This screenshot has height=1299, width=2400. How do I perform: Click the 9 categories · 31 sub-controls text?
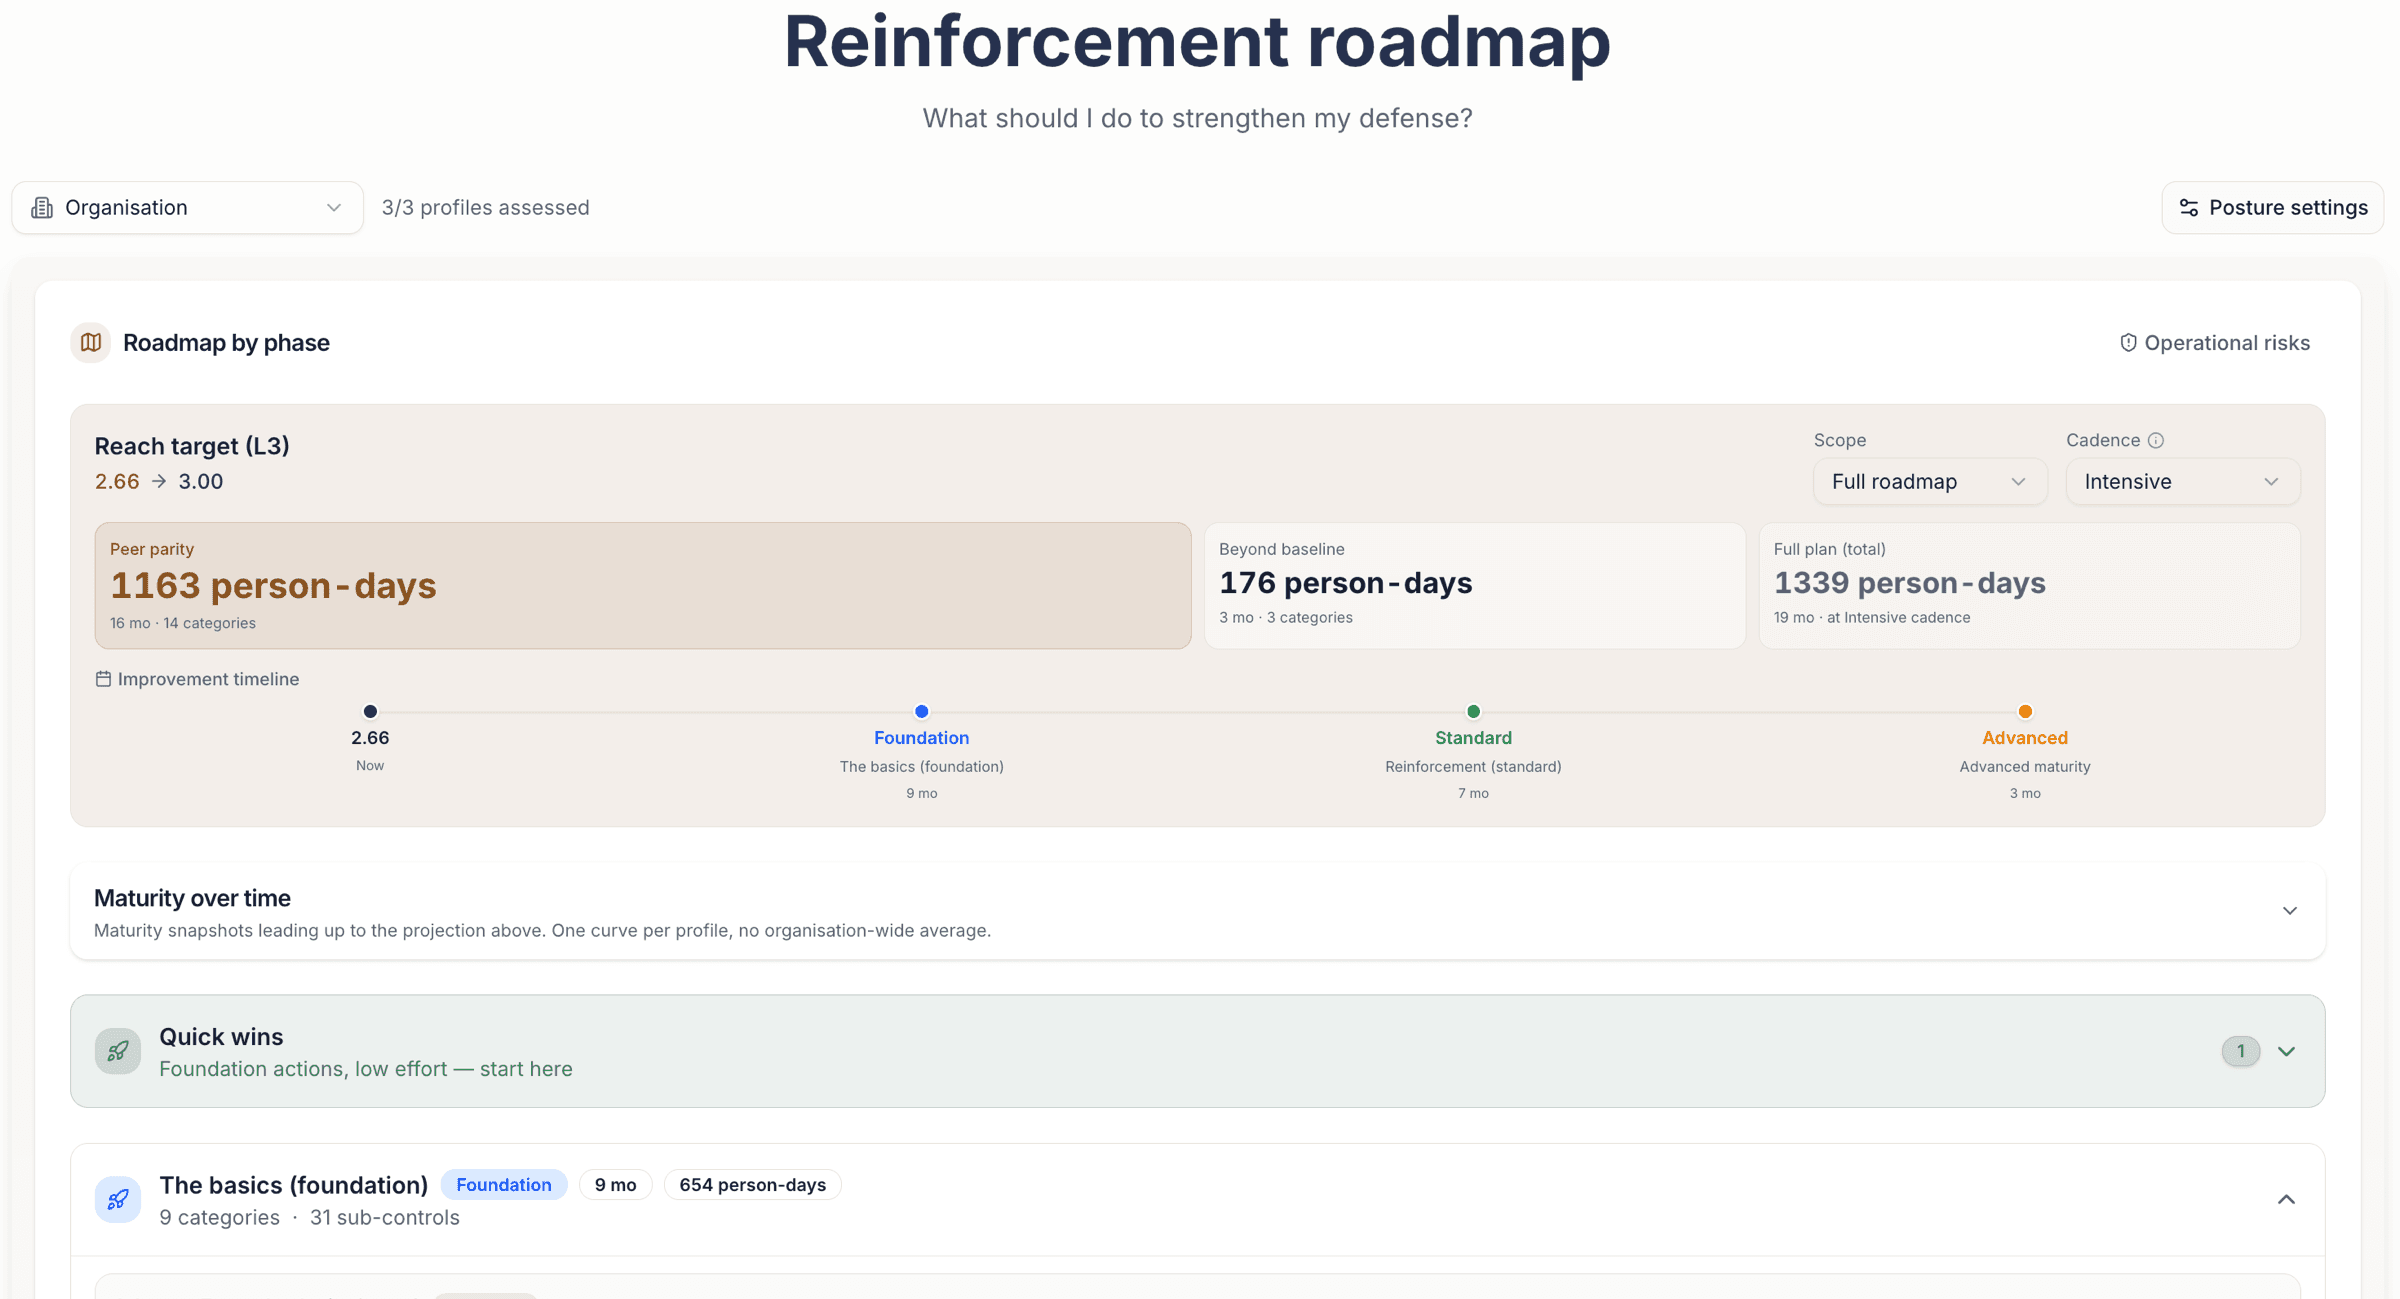[x=309, y=1217]
